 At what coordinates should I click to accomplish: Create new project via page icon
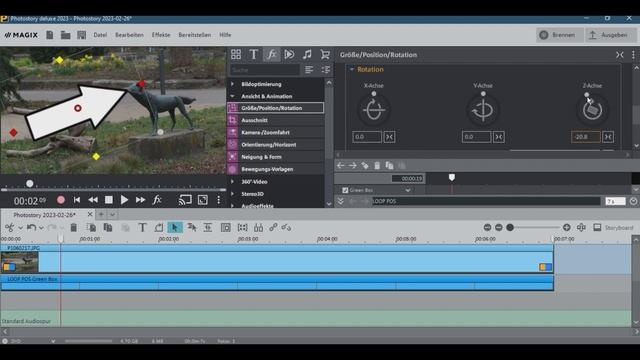[x=49, y=35]
